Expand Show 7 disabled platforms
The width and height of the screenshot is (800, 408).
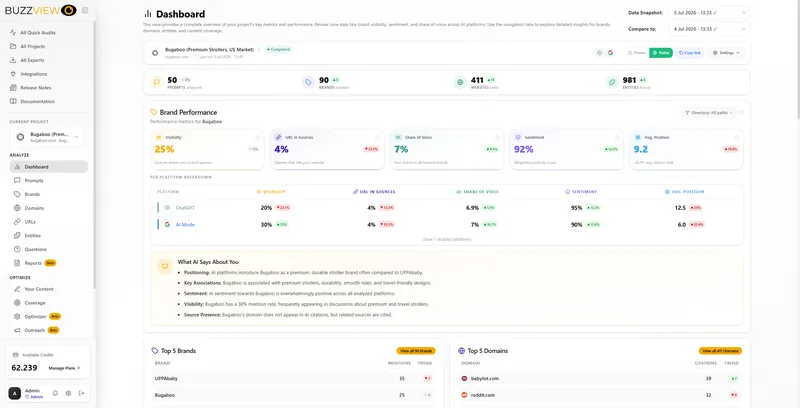click(446, 239)
